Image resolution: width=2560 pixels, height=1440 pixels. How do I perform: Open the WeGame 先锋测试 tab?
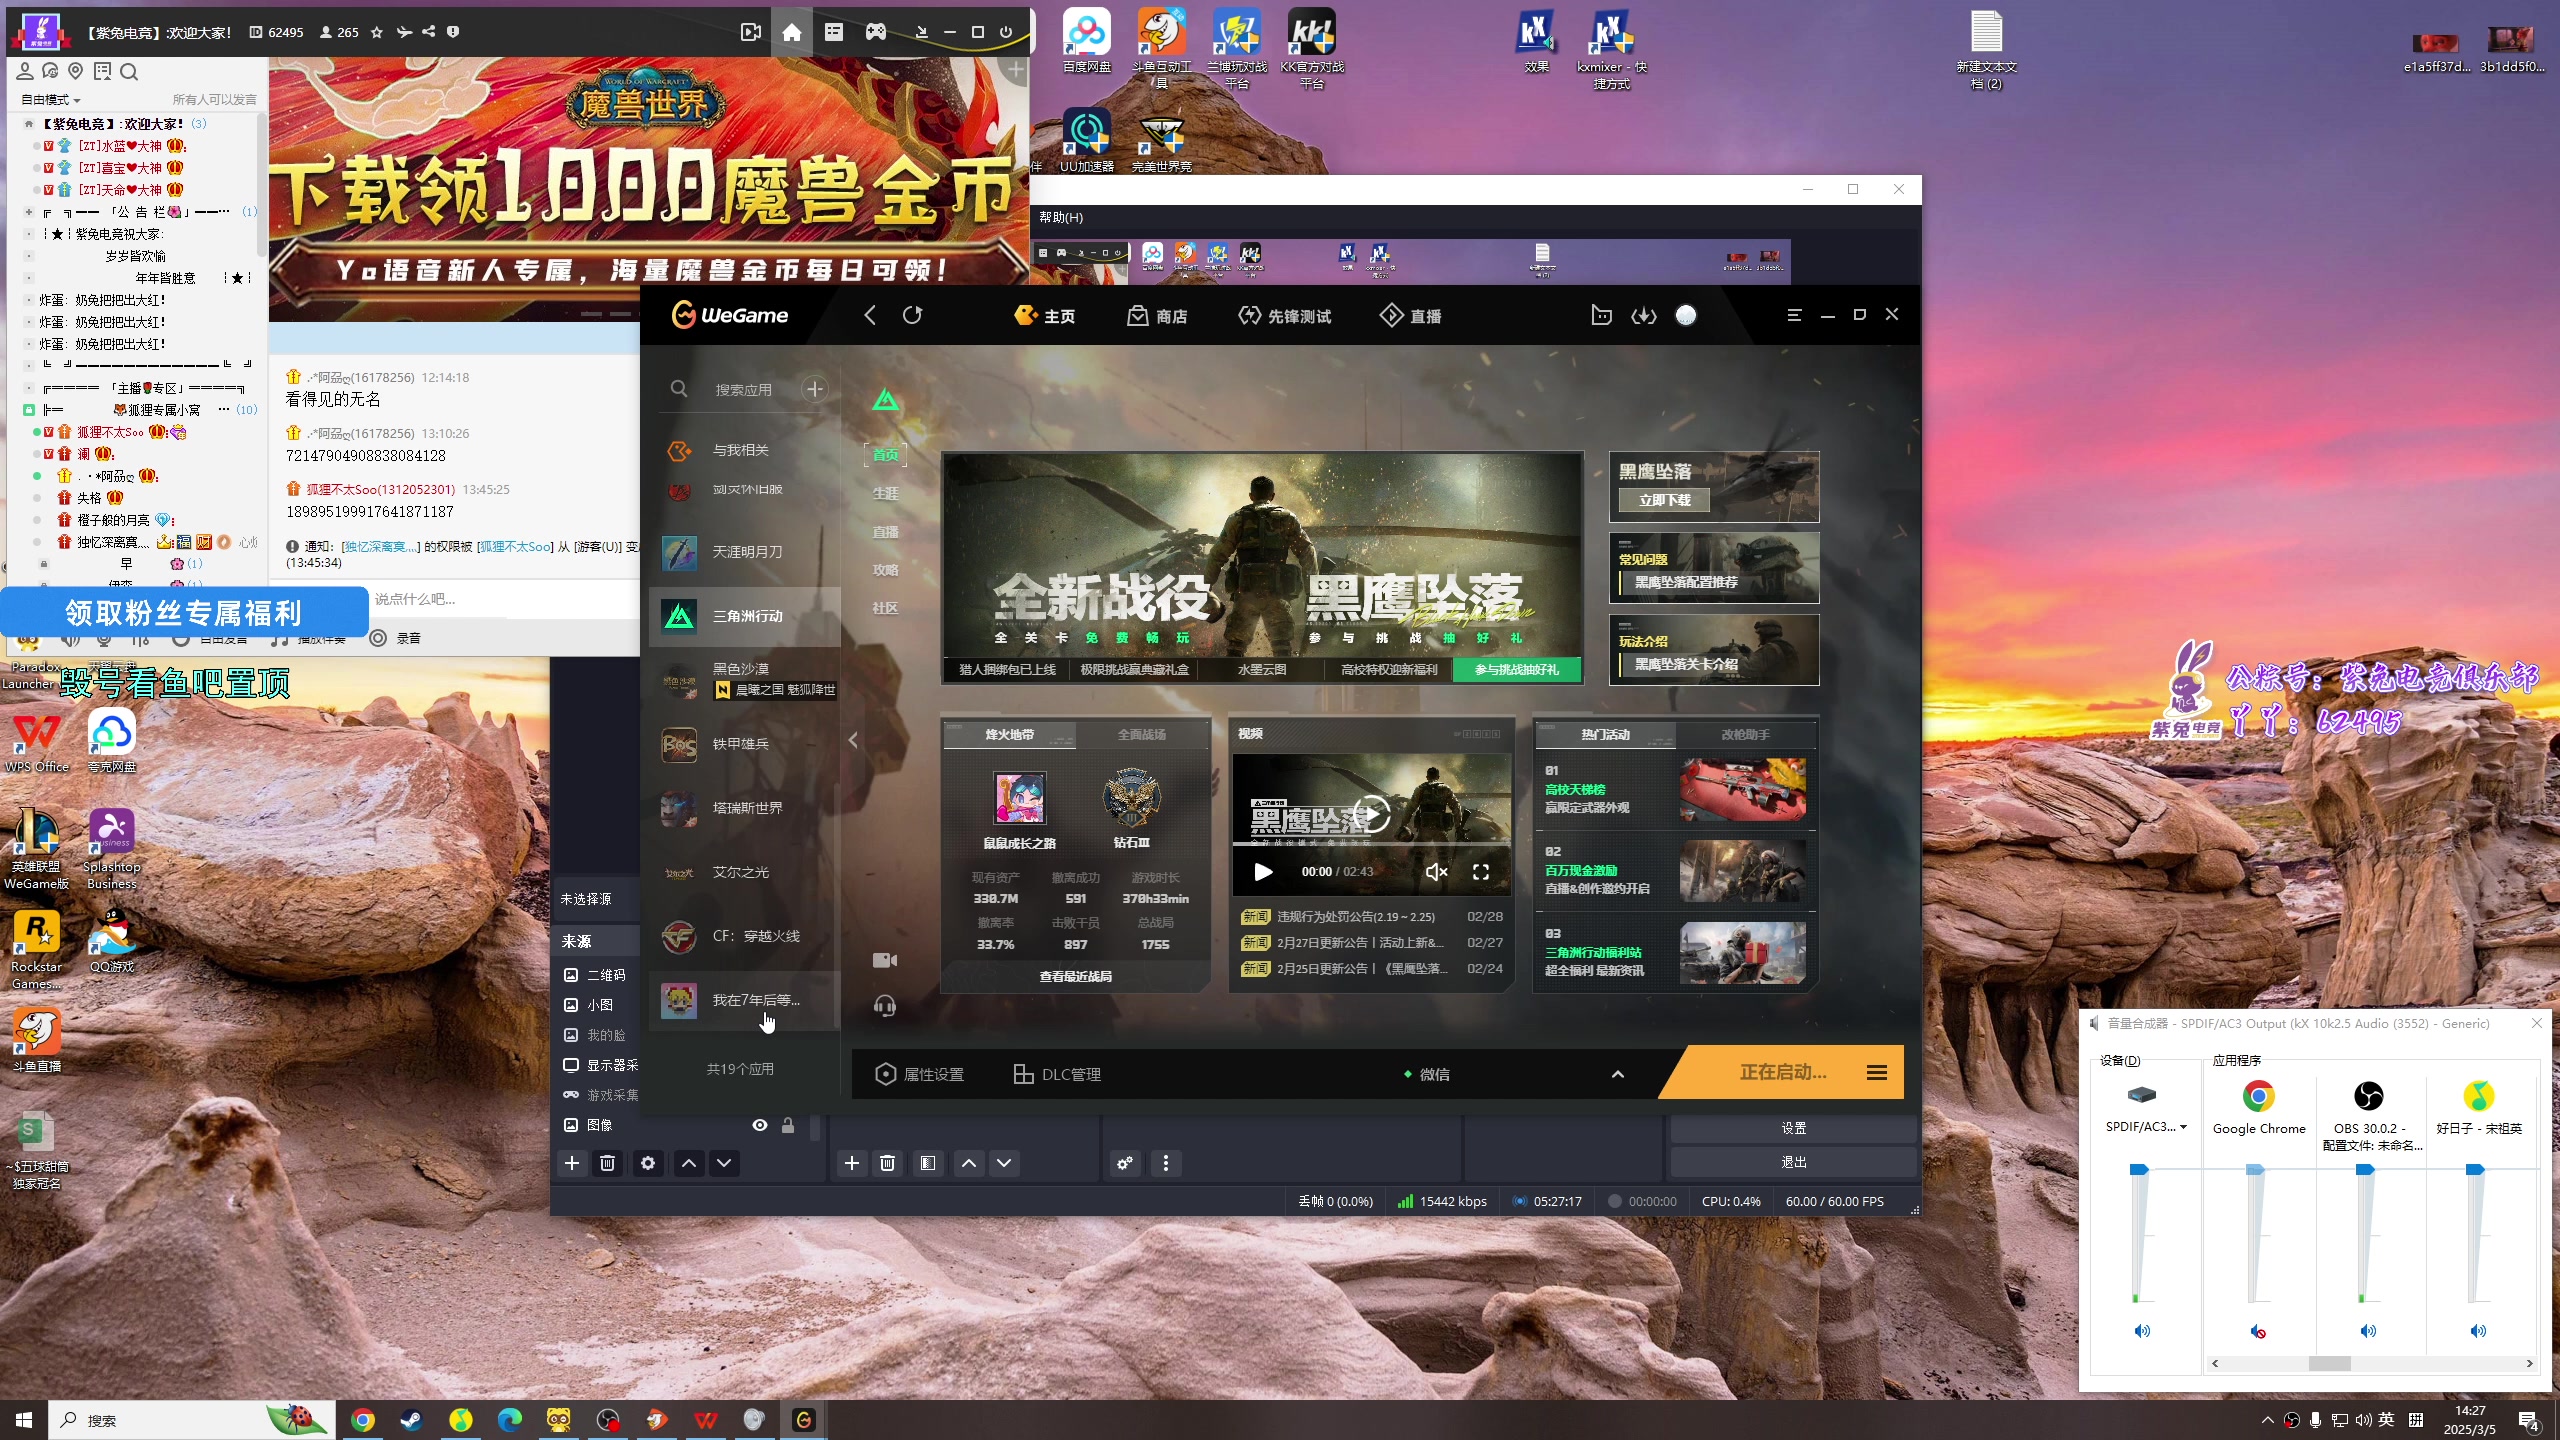tap(1284, 316)
